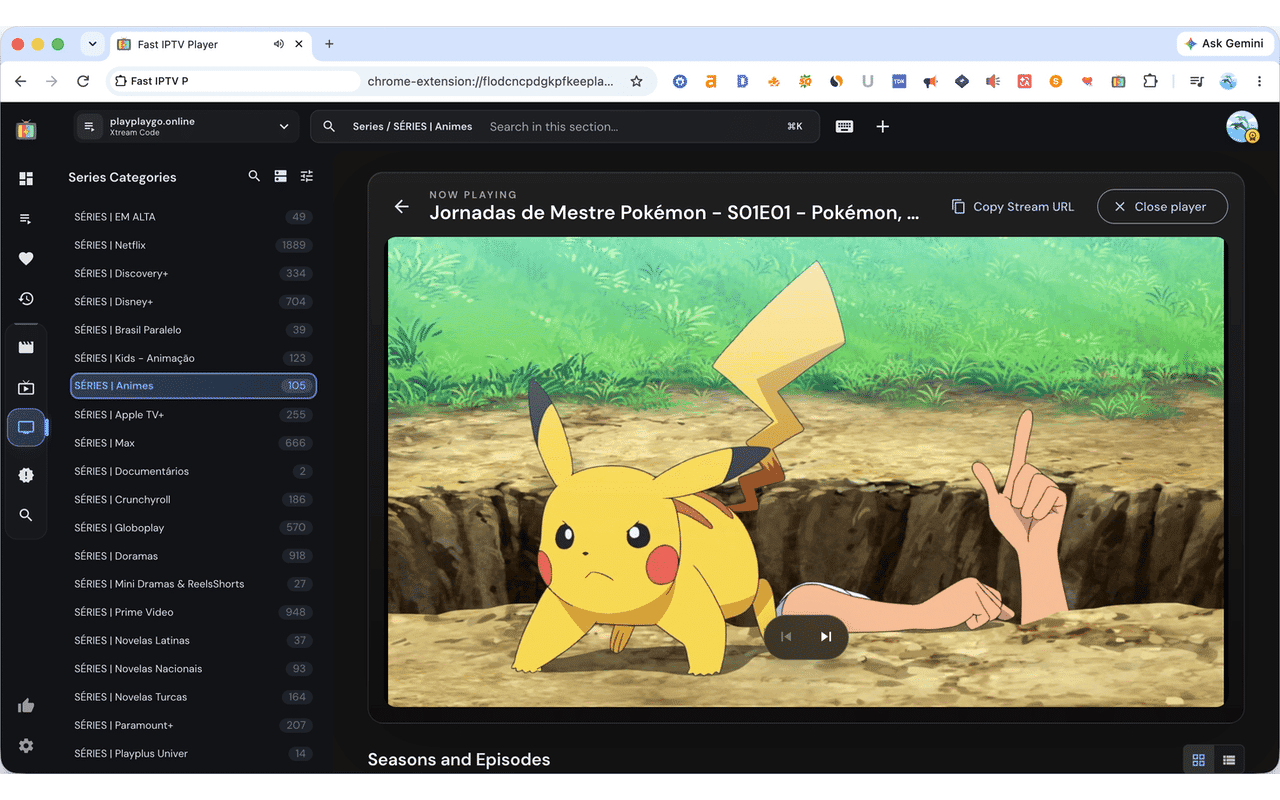Open settings gear at sidebar bottom
This screenshot has width=1280, height=800.
[26, 745]
